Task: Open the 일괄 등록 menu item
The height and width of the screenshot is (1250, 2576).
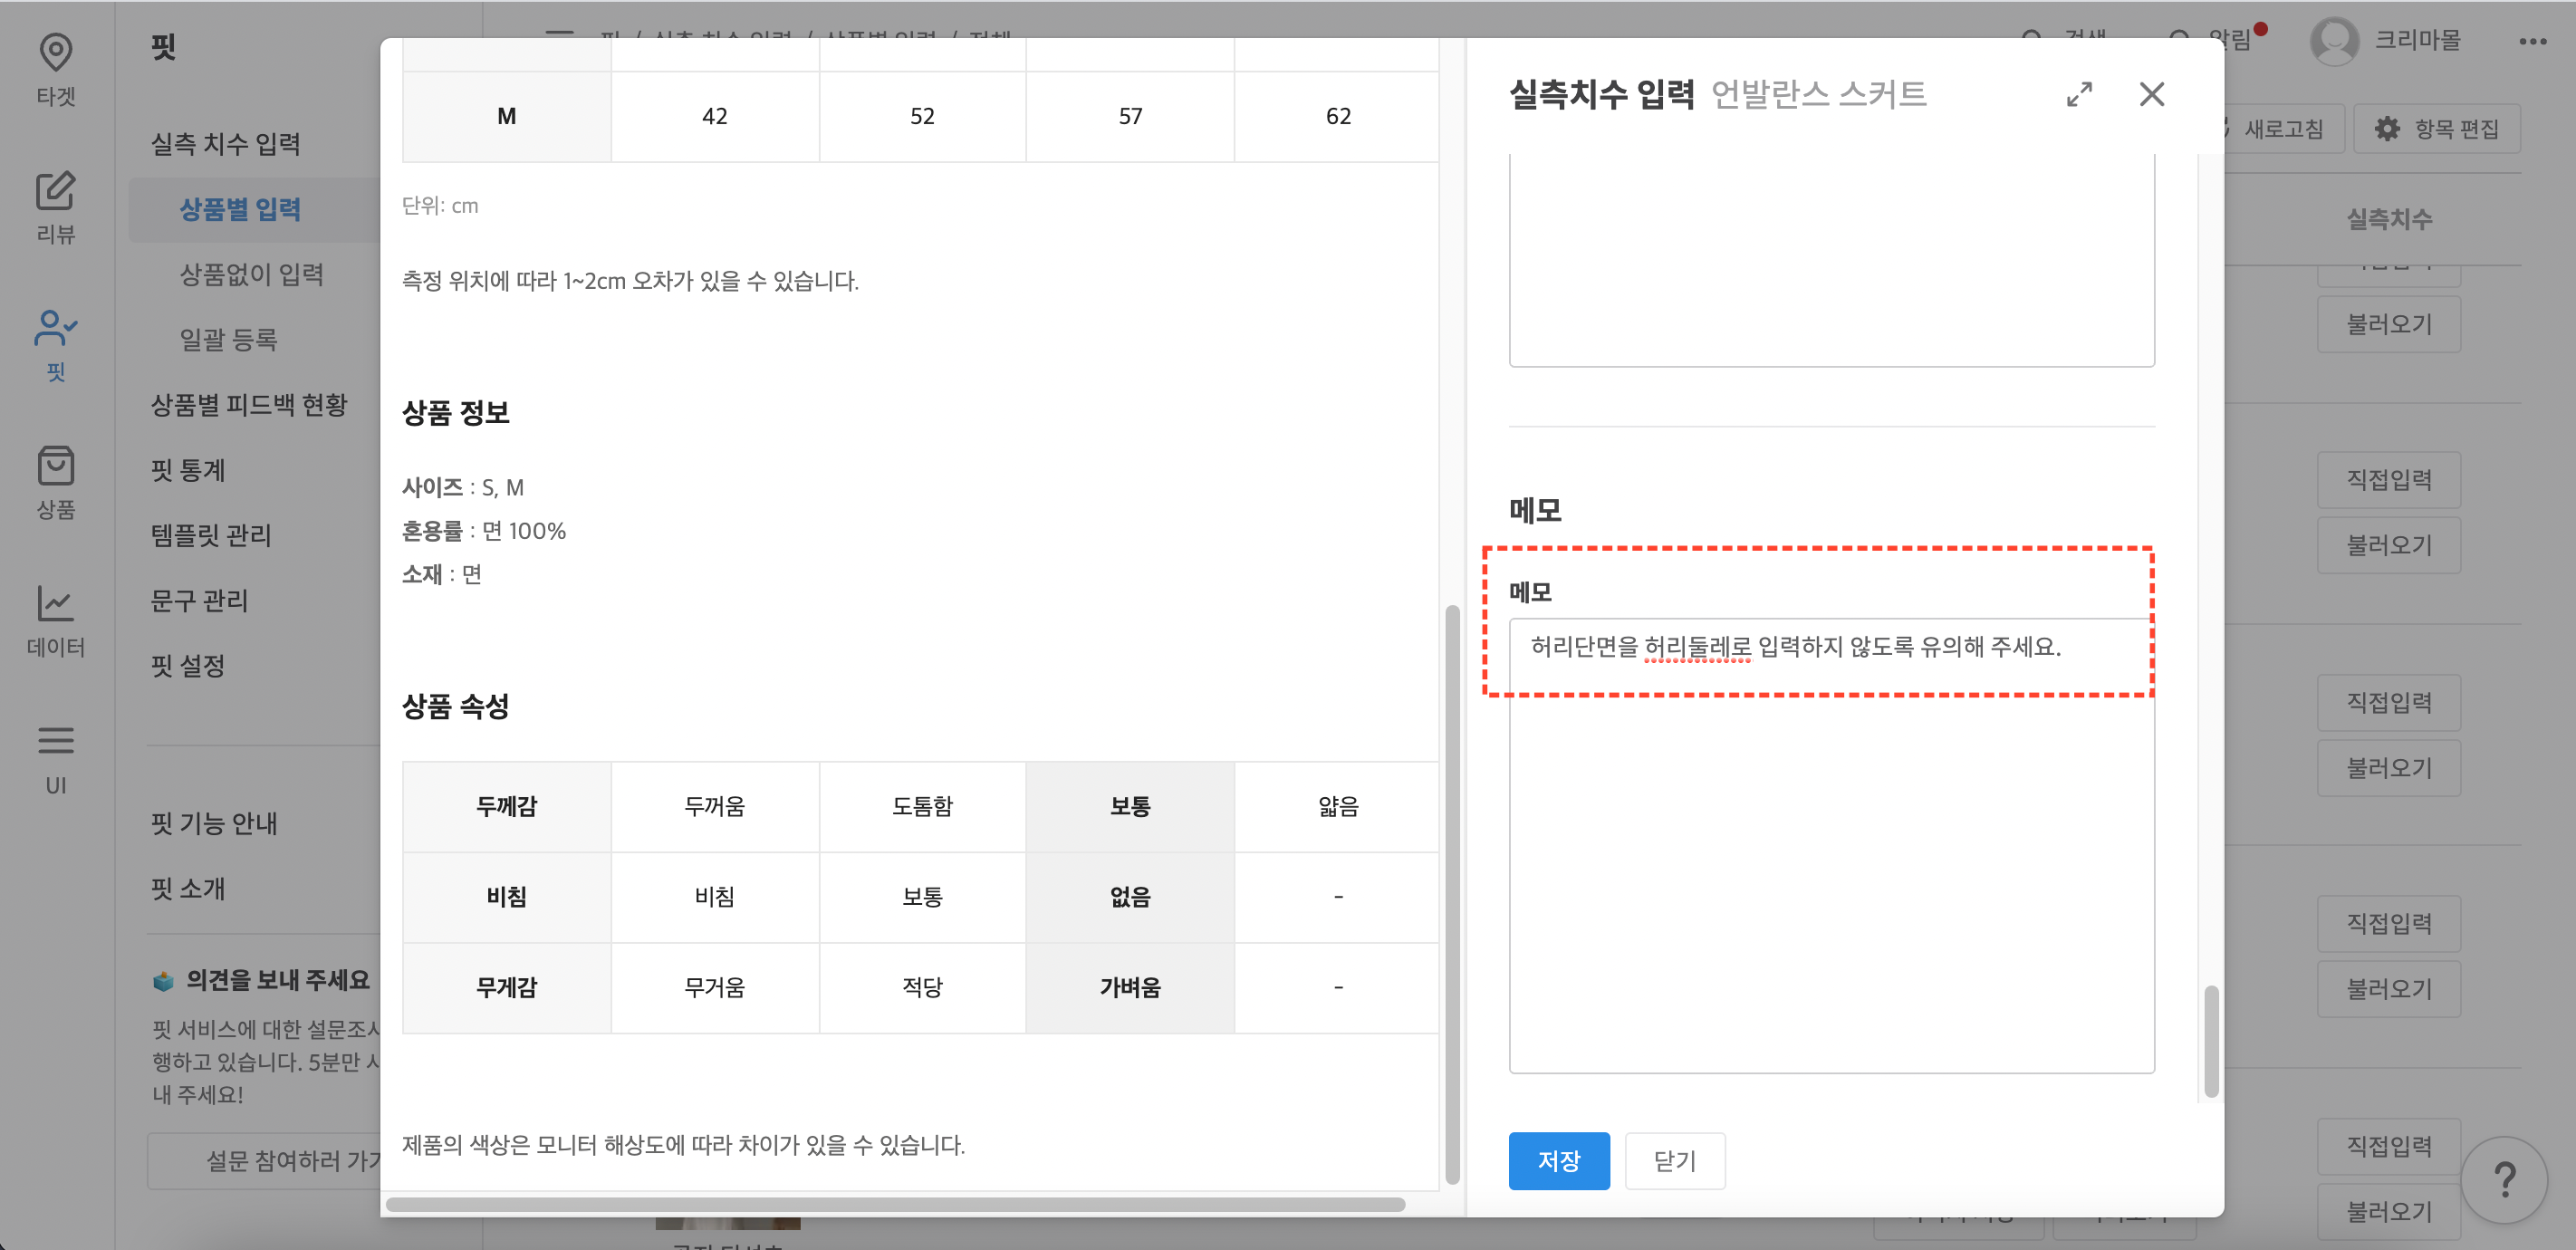Action: click(231, 339)
